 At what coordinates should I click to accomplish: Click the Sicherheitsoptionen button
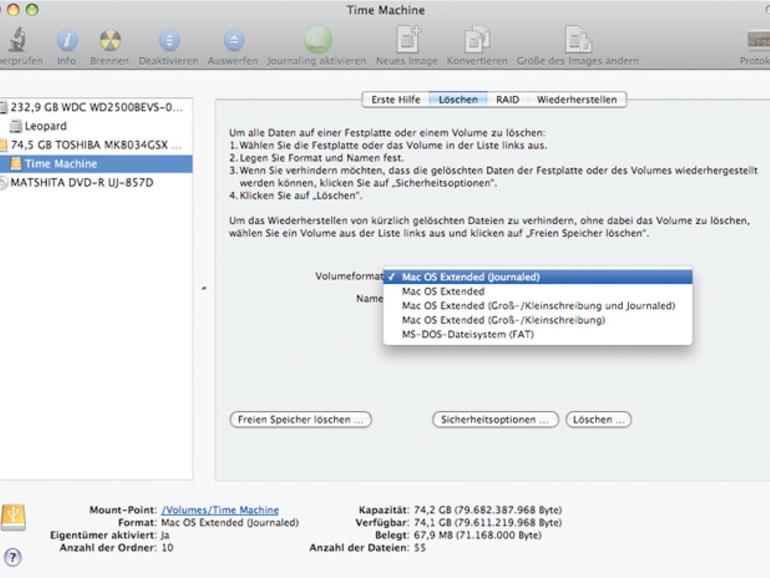point(495,420)
